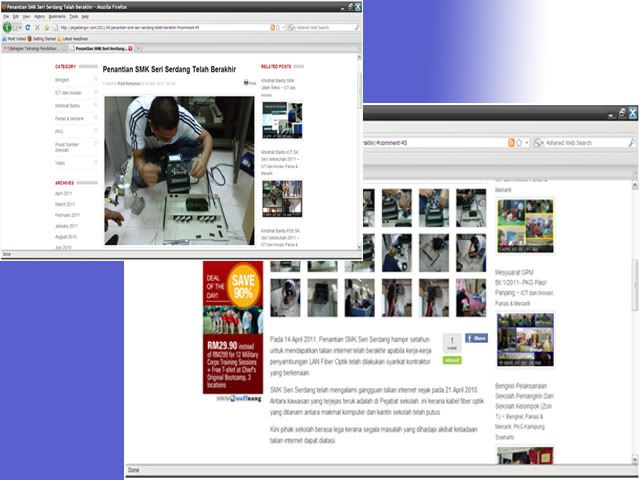Open the Pusat Sumber Sekolah category
This screenshot has width=640, height=480.
[x=67, y=147]
